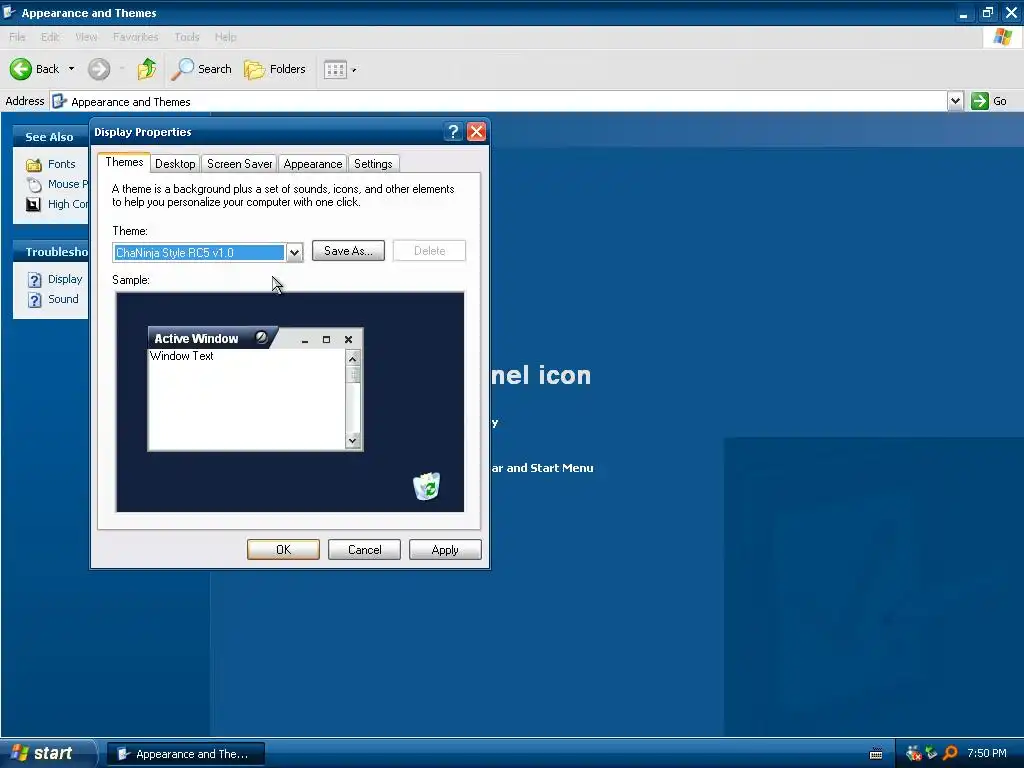This screenshot has width=1024, height=768.
Task: Click the sample window scroll up arrow
Action: (353, 359)
